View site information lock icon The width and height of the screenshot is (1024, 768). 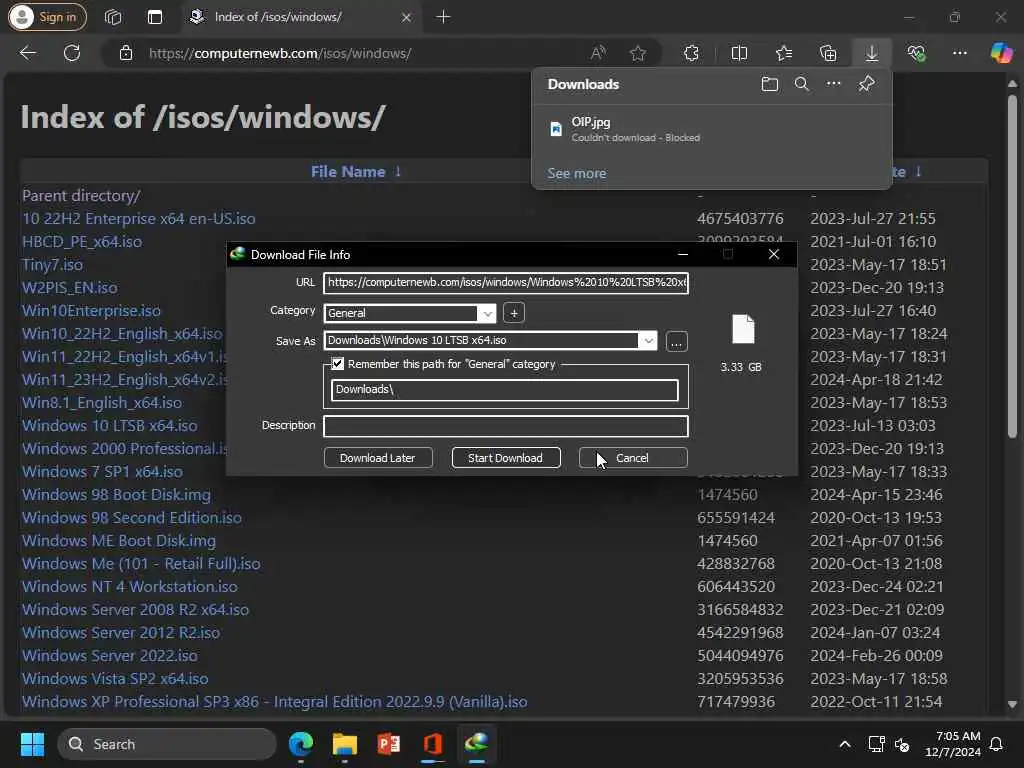point(126,53)
